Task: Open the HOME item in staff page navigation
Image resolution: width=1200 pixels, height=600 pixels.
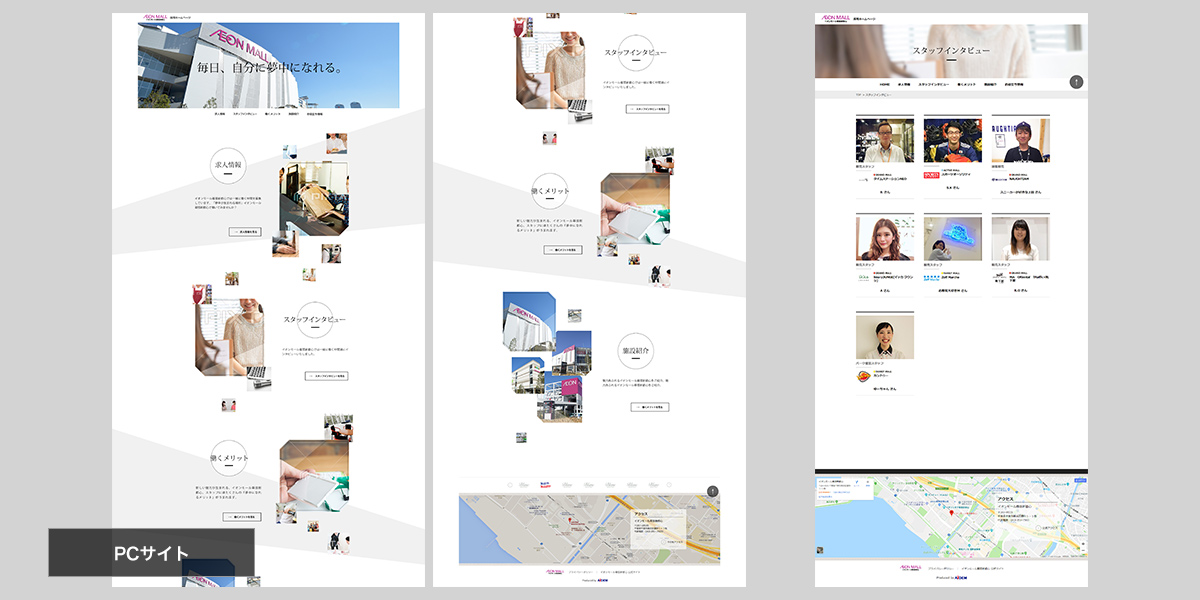Action: (884, 84)
